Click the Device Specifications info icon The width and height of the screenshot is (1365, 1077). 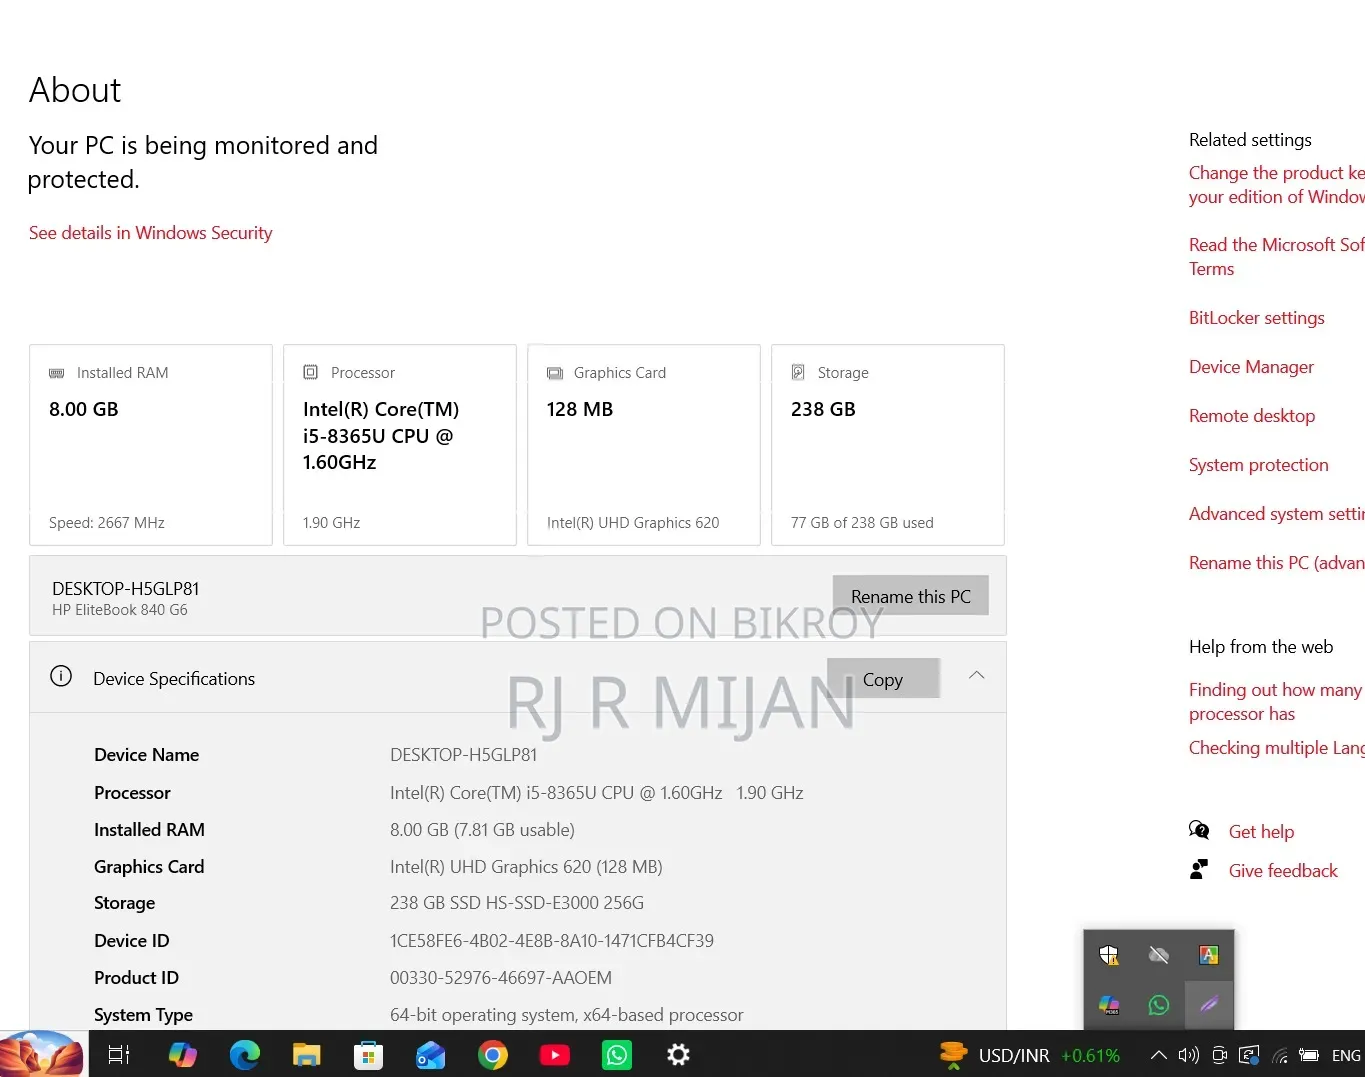click(61, 677)
